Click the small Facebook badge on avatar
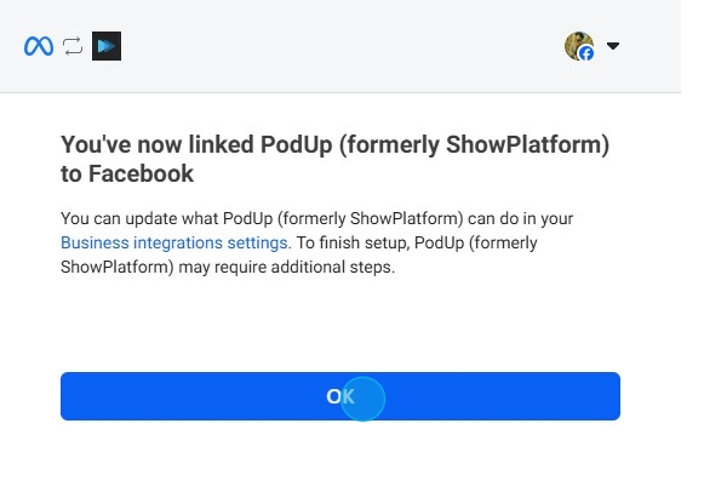Image resolution: width=727 pixels, height=492 pixels. click(587, 54)
